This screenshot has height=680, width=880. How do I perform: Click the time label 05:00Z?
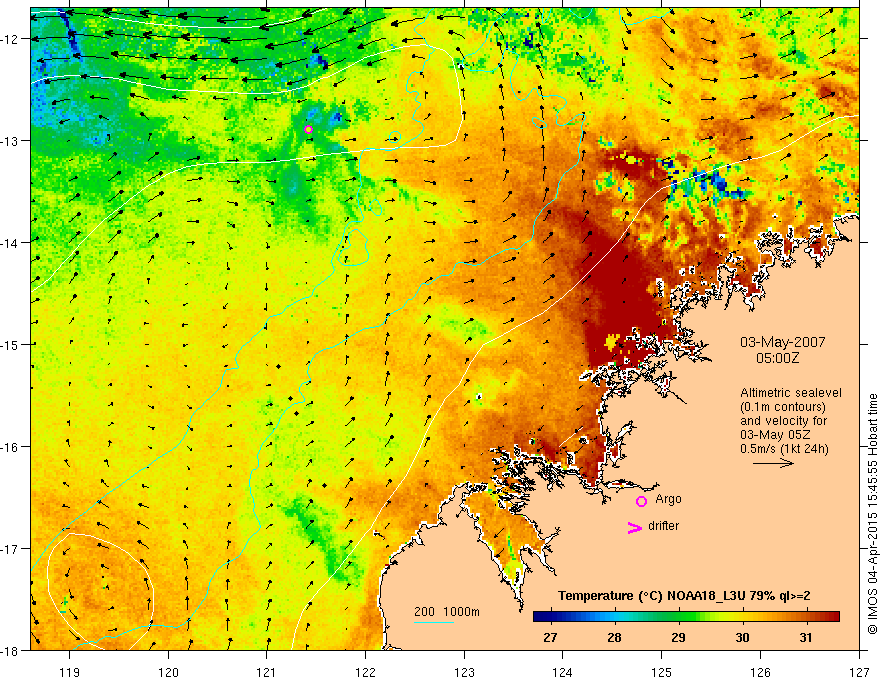(777, 358)
